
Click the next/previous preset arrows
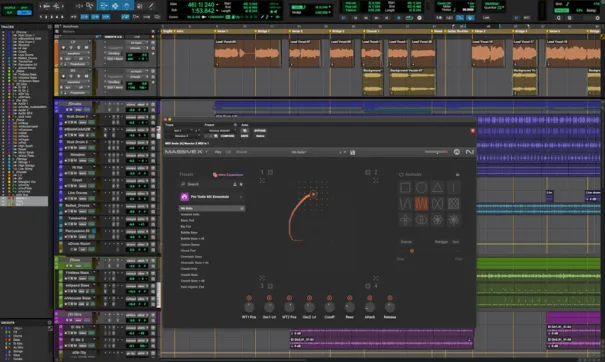click(342, 152)
